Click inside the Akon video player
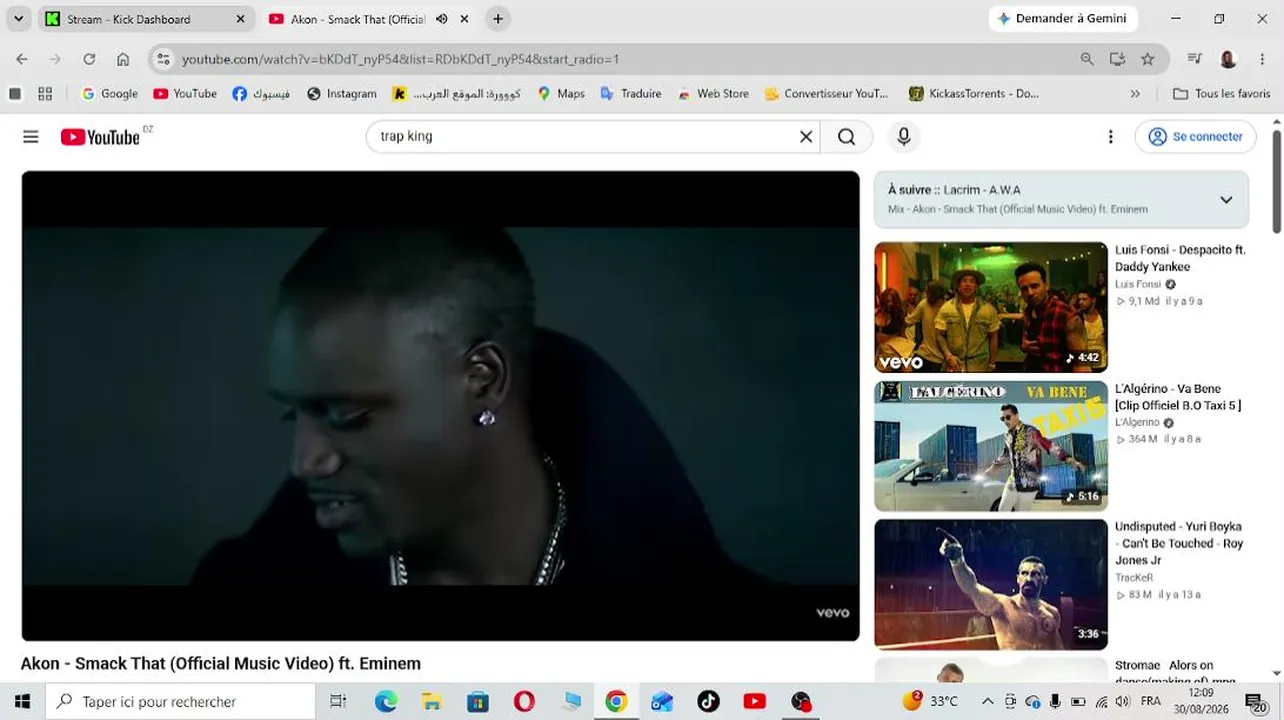1284x720 pixels. [x=440, y=406]
